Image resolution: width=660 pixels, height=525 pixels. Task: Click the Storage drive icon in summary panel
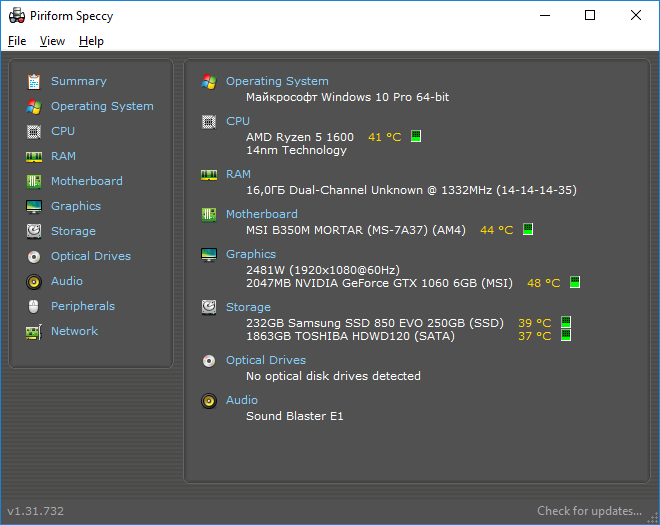[209, 307]
